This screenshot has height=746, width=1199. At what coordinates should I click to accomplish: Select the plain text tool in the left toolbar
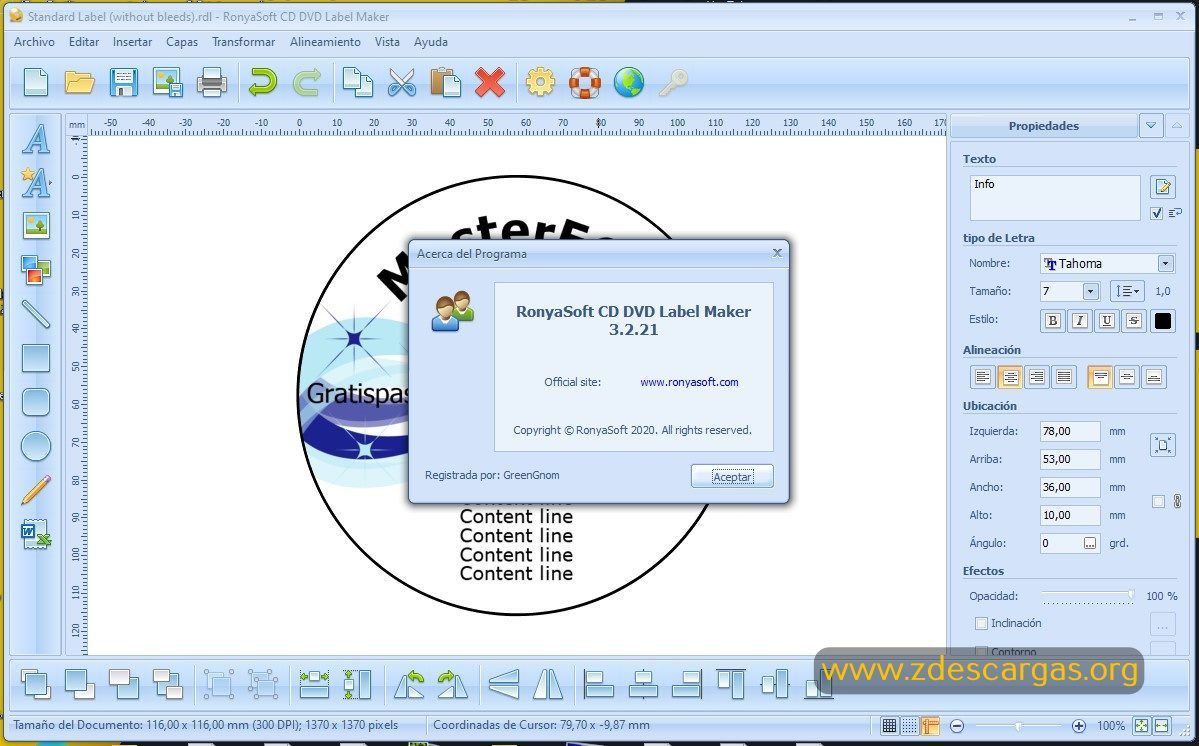tap(36, 139)
